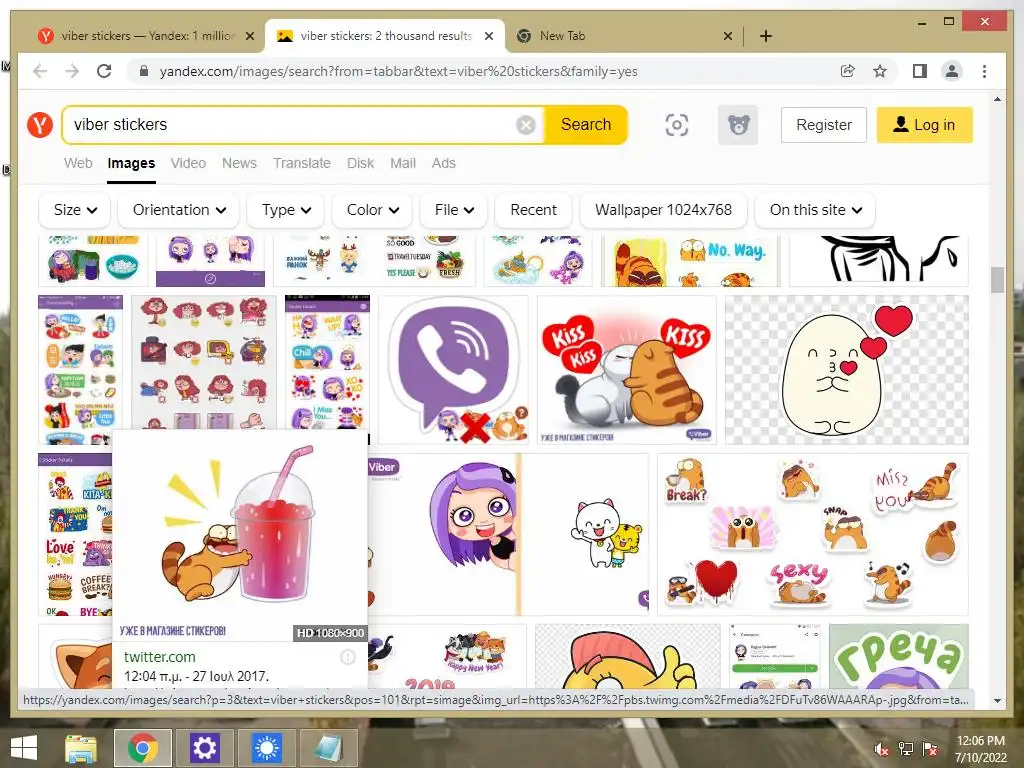Click the muted volume tray icon
Image resolution: width=1024 pixels, height=768 pixels.
tap(881, 749)
